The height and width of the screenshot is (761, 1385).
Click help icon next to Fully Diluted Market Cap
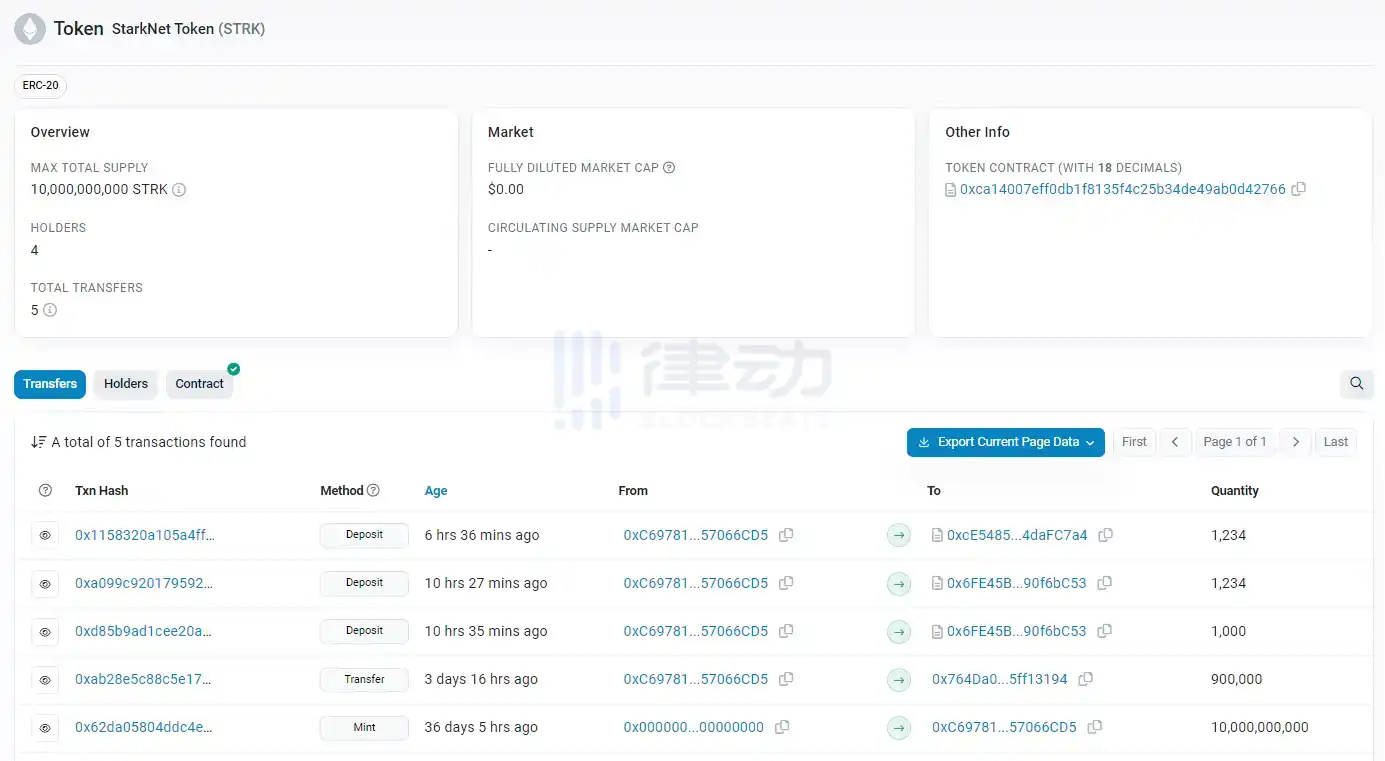669,168
